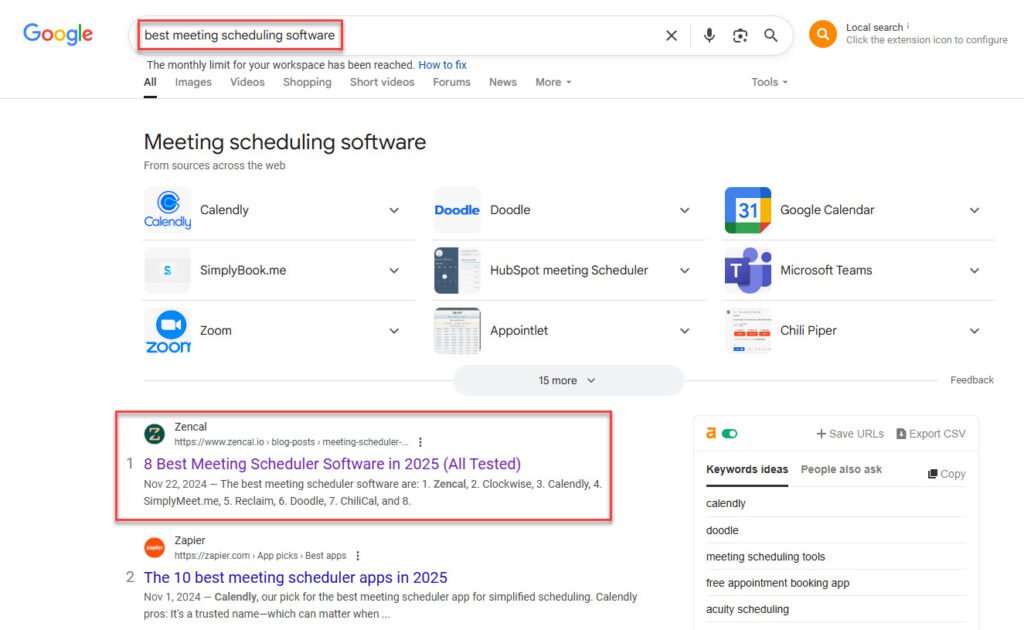Expand the Zoom entry

(x=394, y=331)
